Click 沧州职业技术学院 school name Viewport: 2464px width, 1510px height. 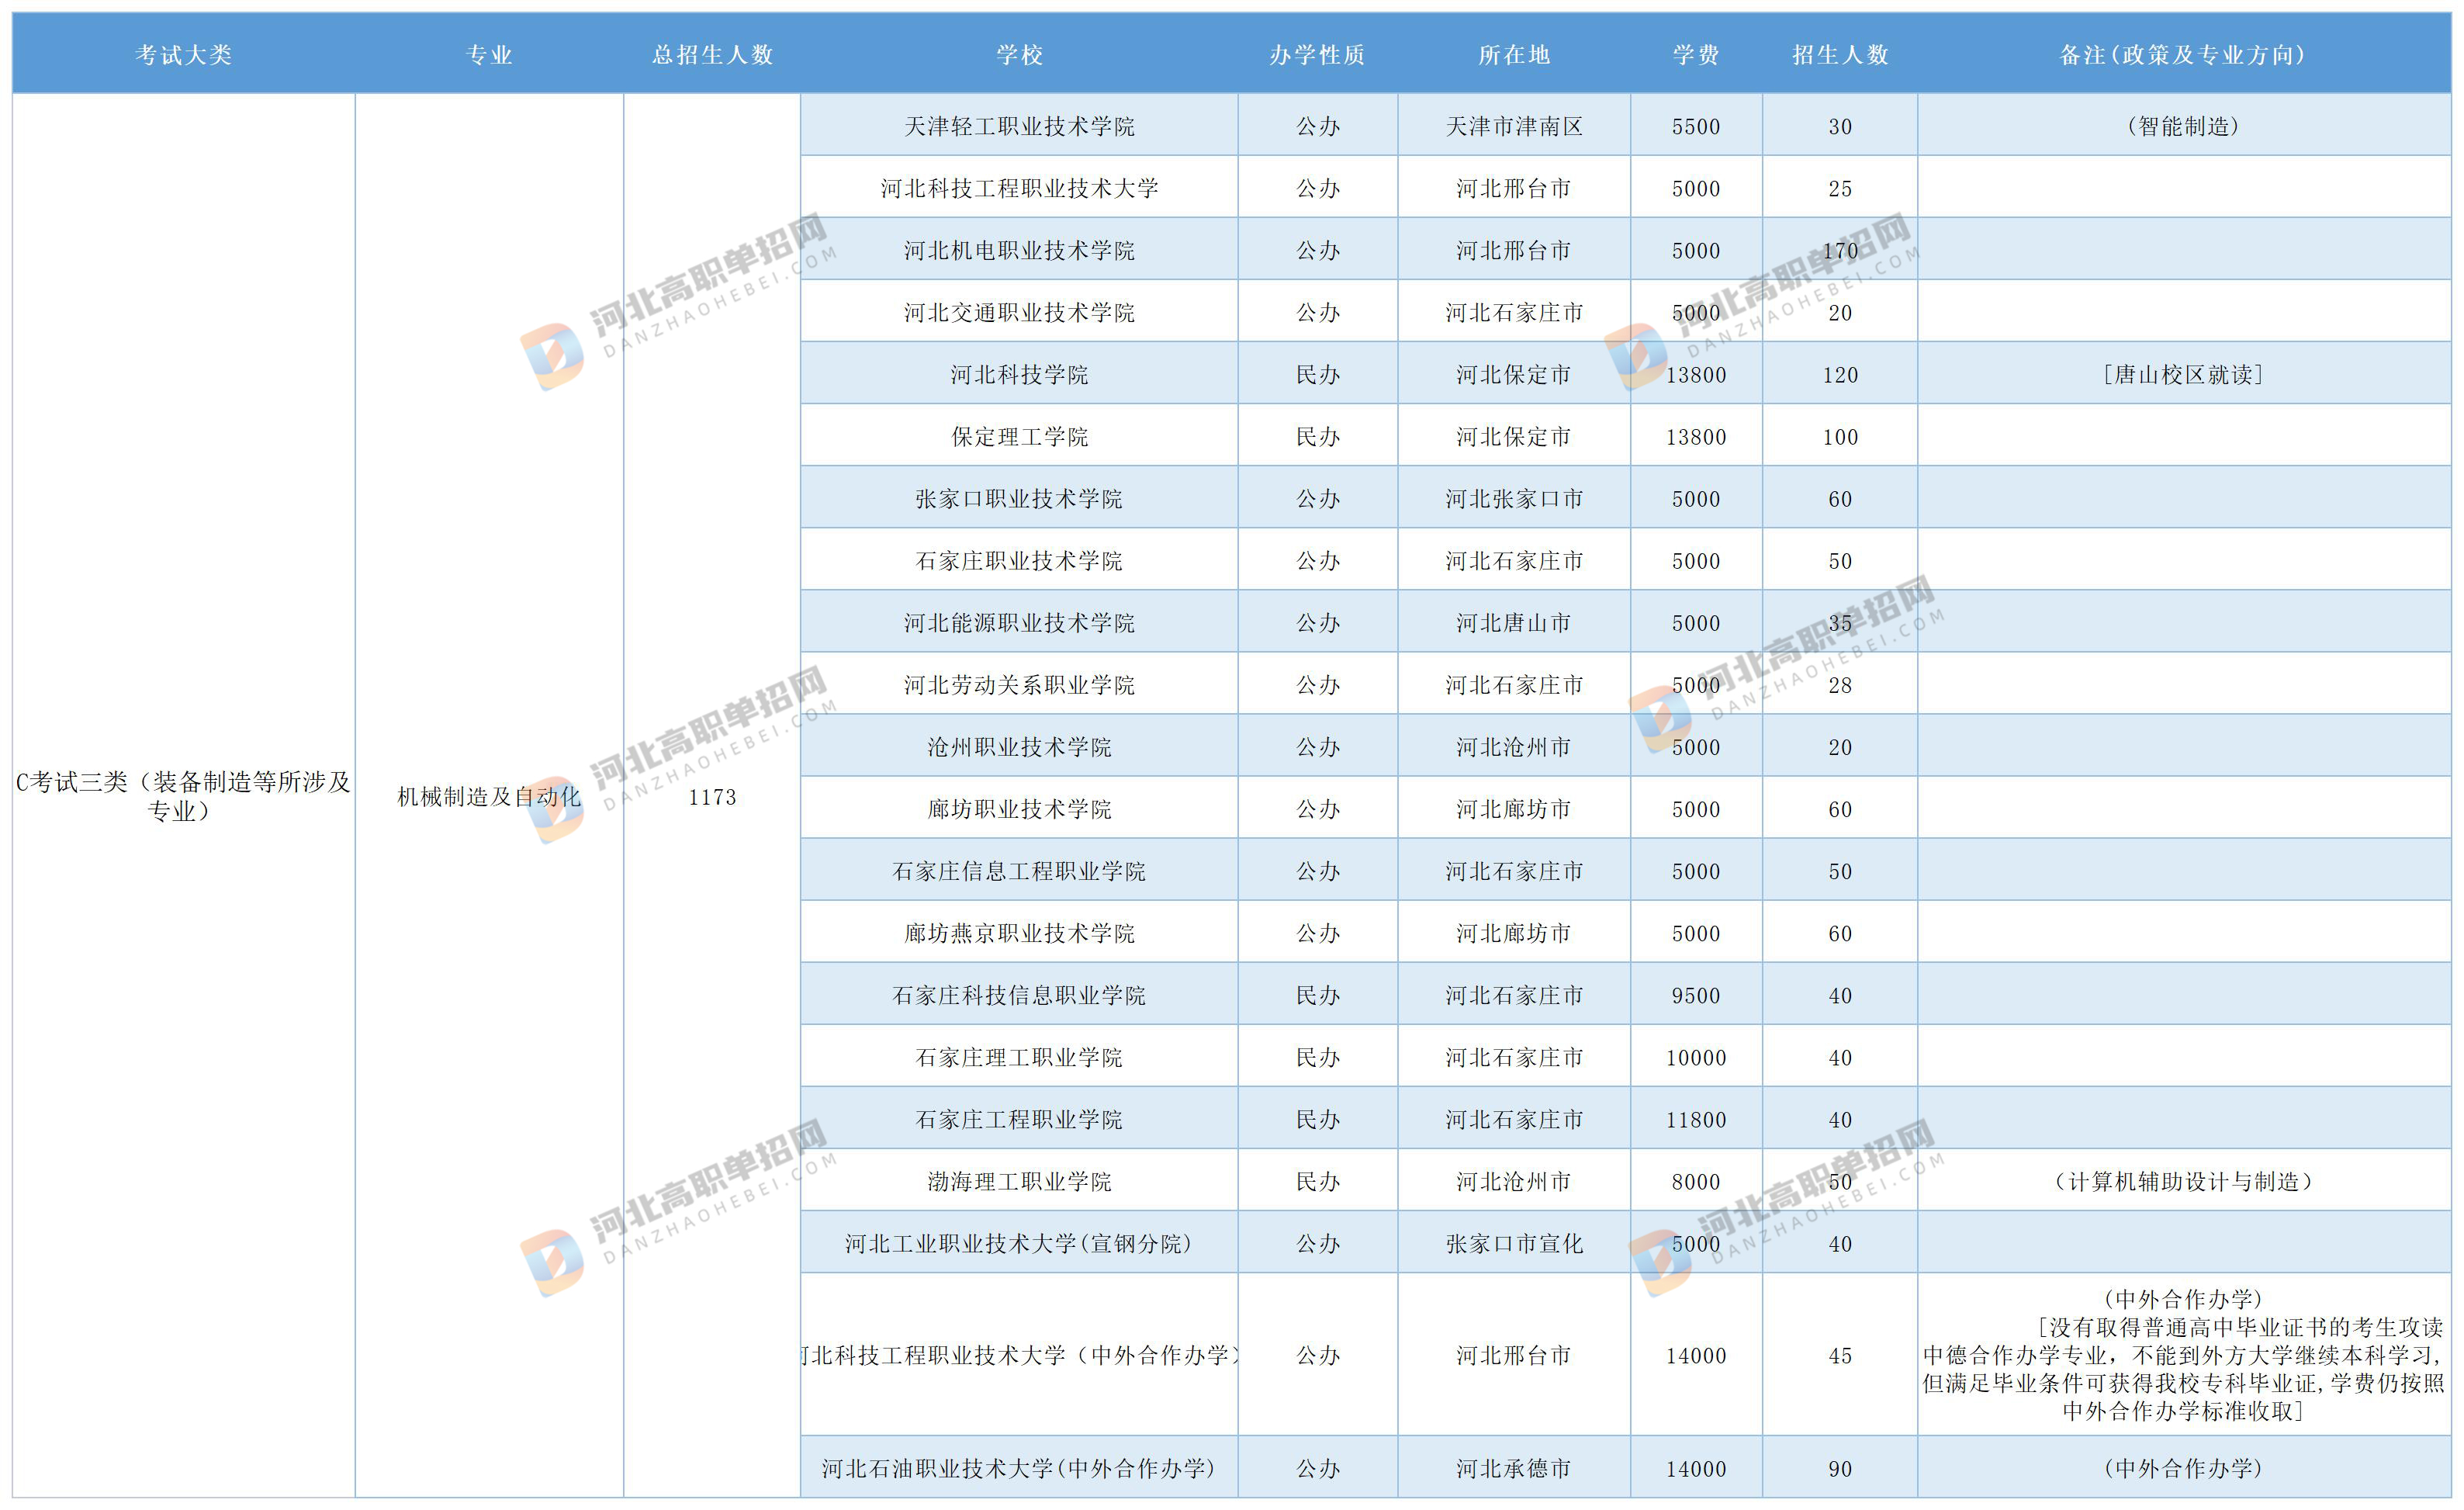tap(1019, 746)
